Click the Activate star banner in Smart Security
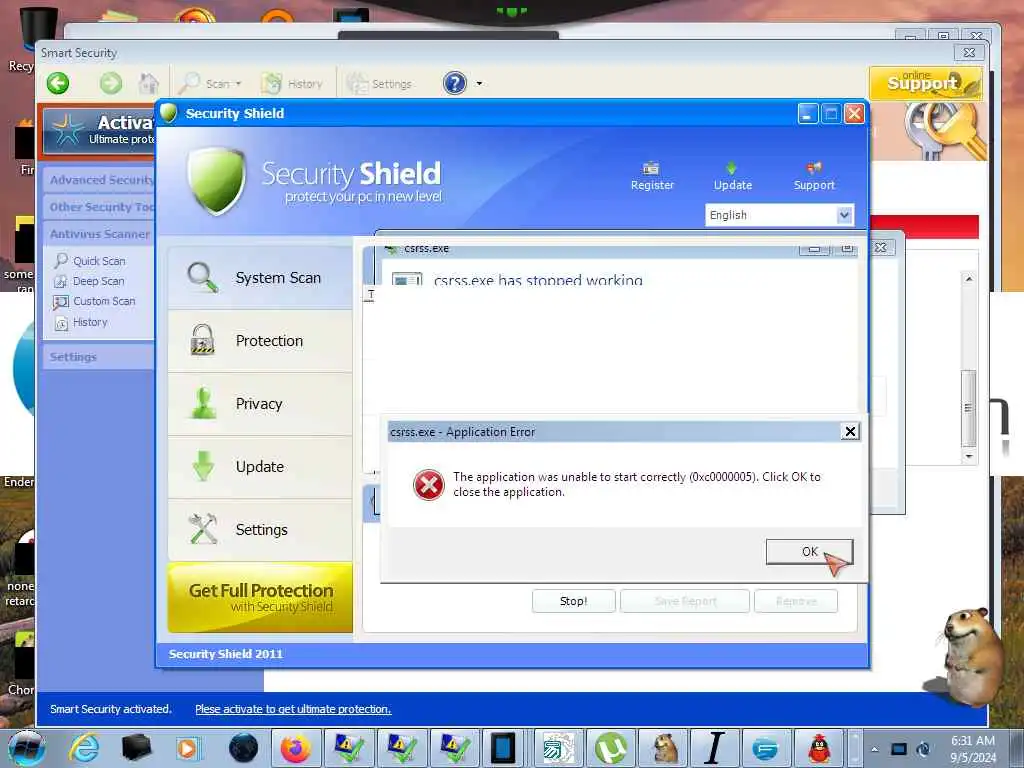The height and width of the screenshot is (768, 1024). [x=99, y=130]
